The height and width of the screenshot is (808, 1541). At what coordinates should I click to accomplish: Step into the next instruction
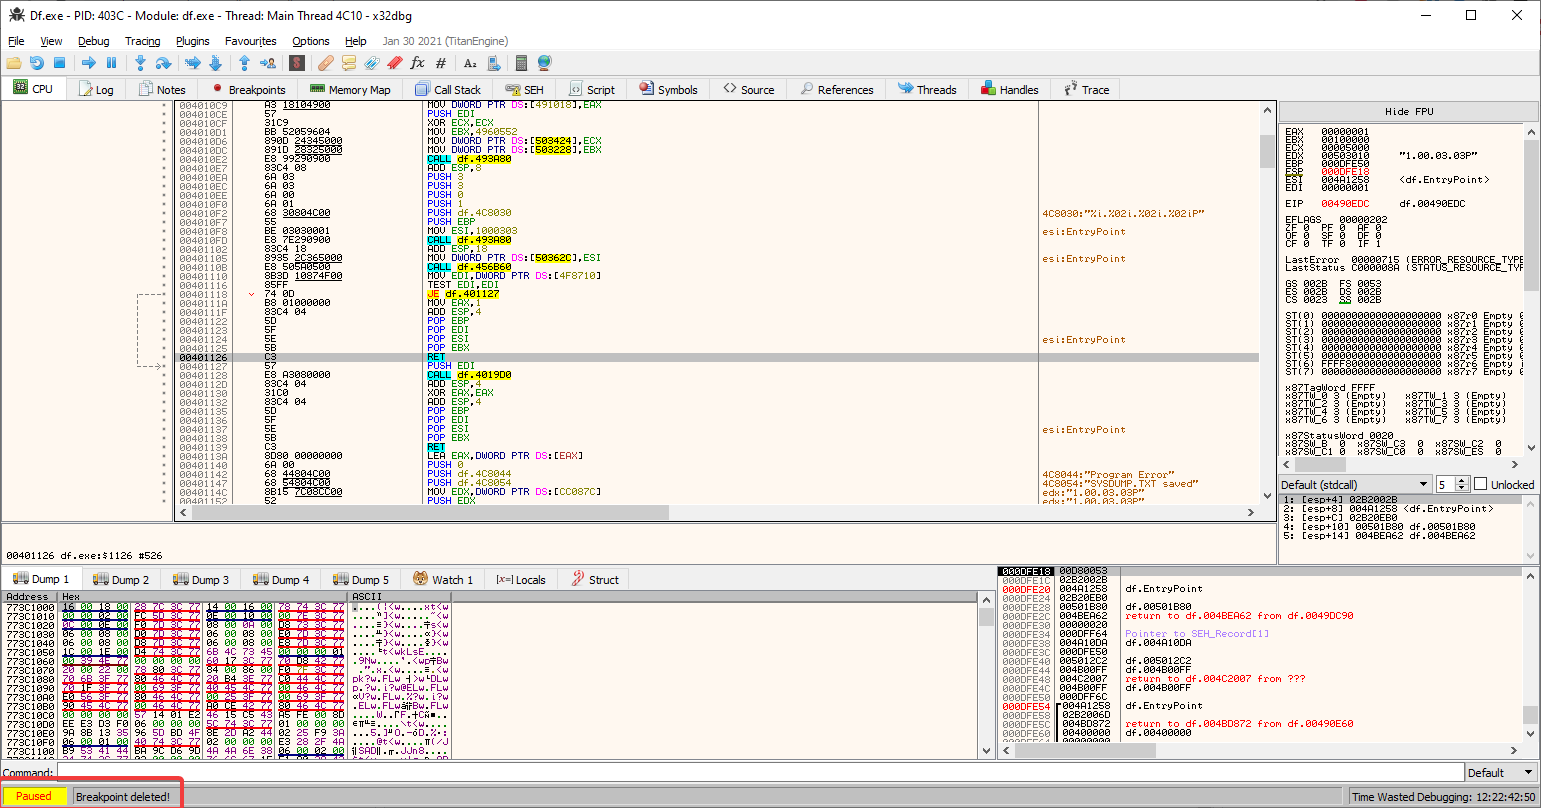pos(140,62)
